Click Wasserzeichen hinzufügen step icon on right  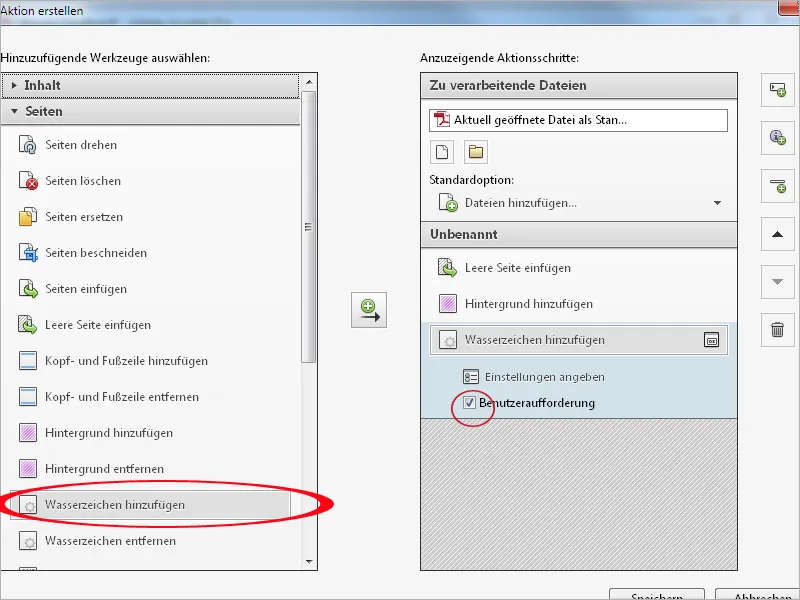tap(447, 340)
